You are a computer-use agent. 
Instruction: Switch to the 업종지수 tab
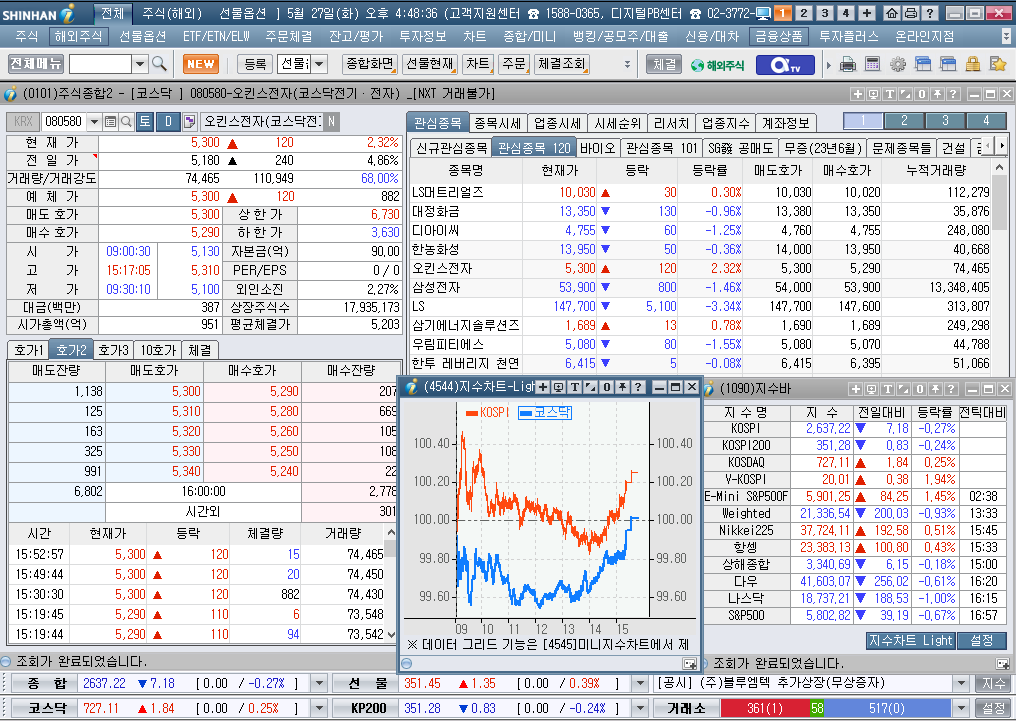click(x=726, y=122)
